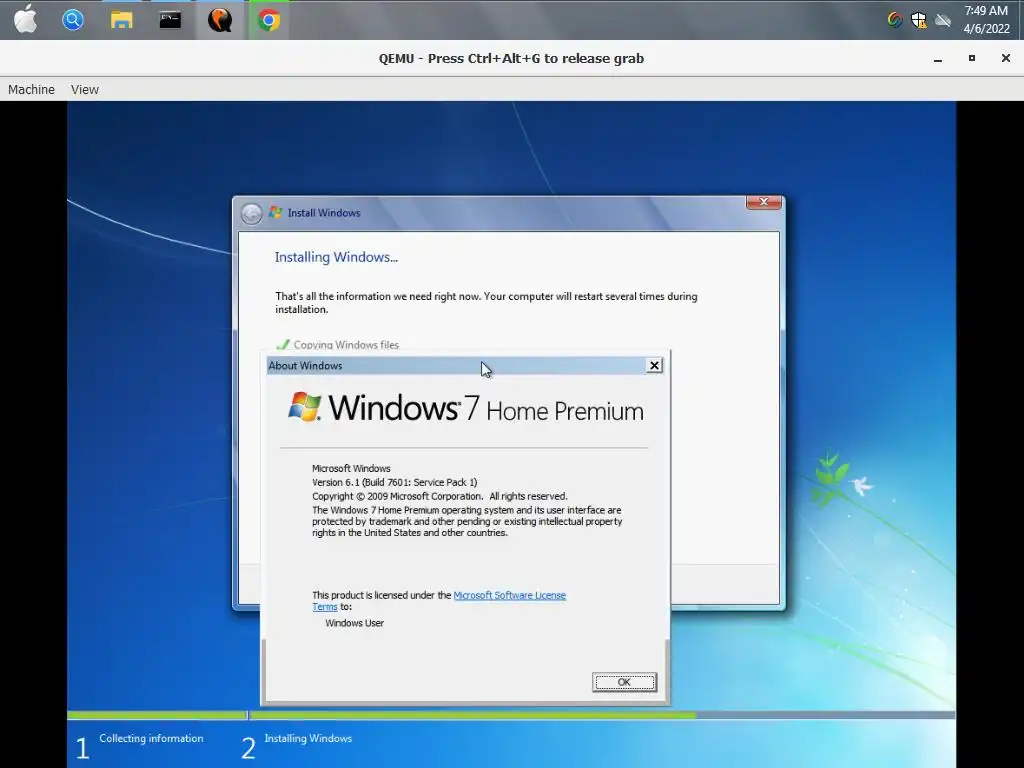Click the QEMU window title text

(x=511, y=59)
